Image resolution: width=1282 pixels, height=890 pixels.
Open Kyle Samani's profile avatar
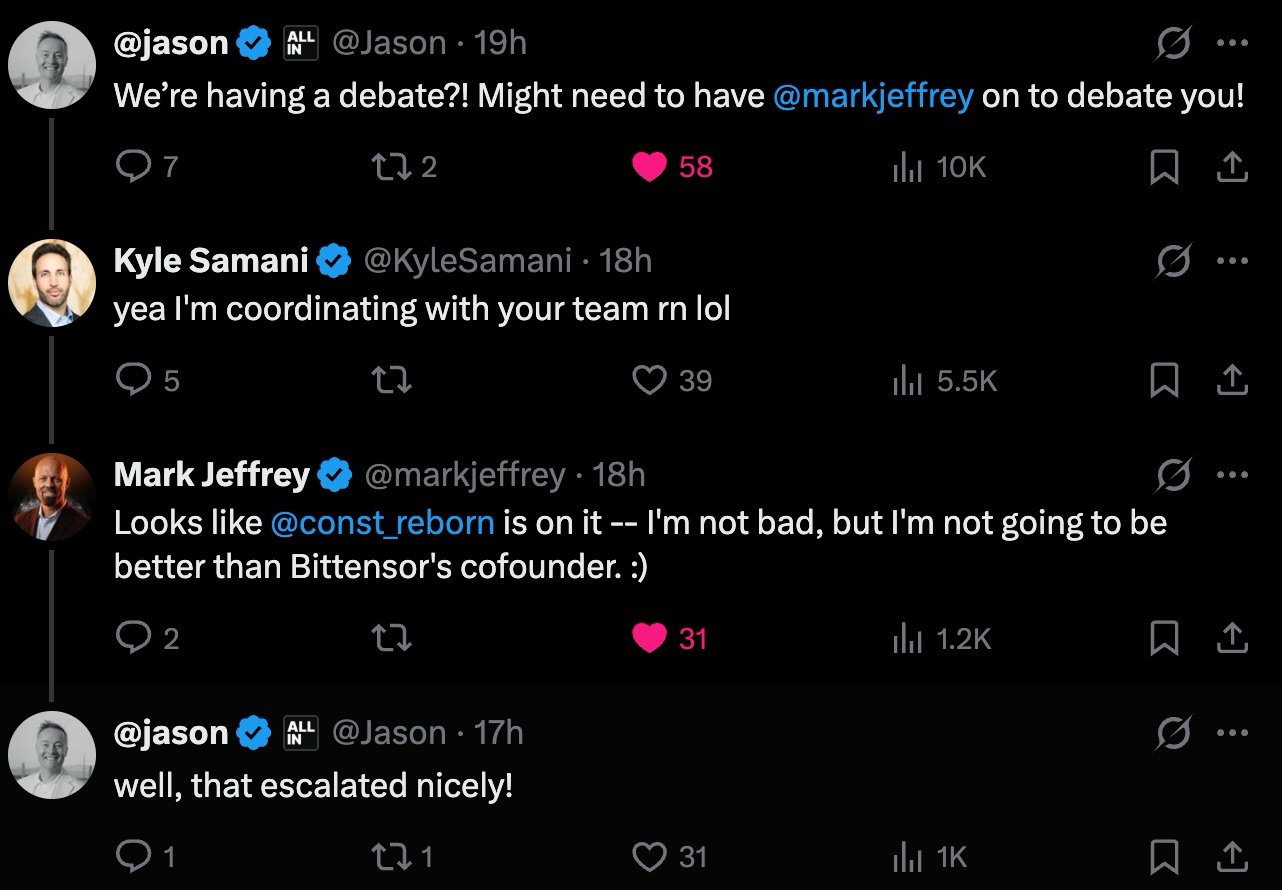(x=51, y=283)
